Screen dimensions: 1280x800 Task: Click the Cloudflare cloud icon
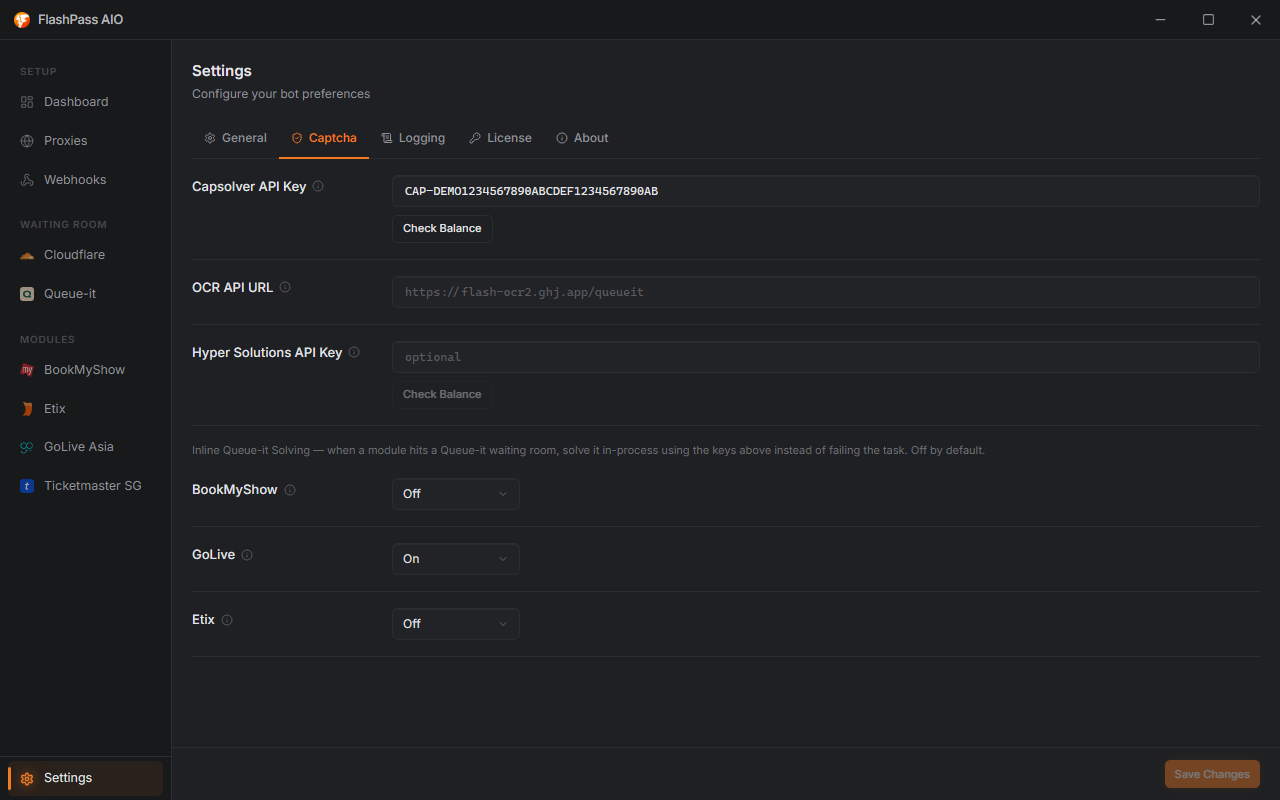pyautogui.click(x=27, y=255)
